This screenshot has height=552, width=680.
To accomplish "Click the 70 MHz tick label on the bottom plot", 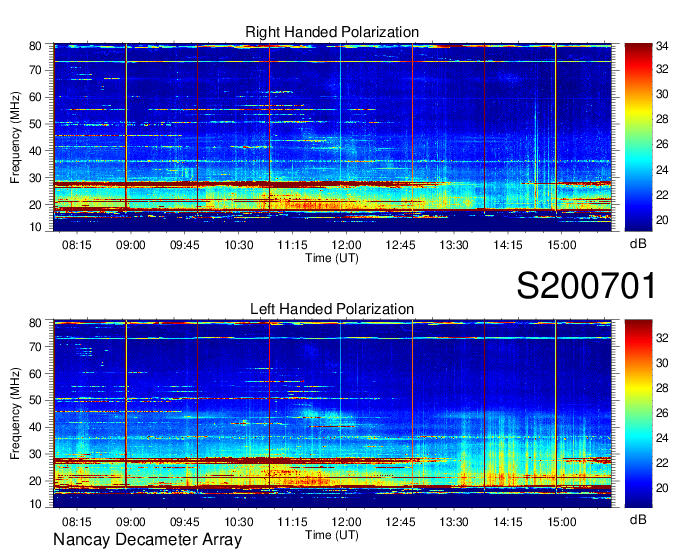I will tap(35, 347).
